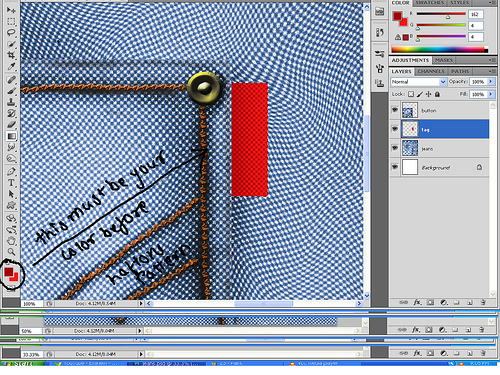Select the Custom Shape tool
The width and height of the screenshot is (500, 375).
[11, 205]
